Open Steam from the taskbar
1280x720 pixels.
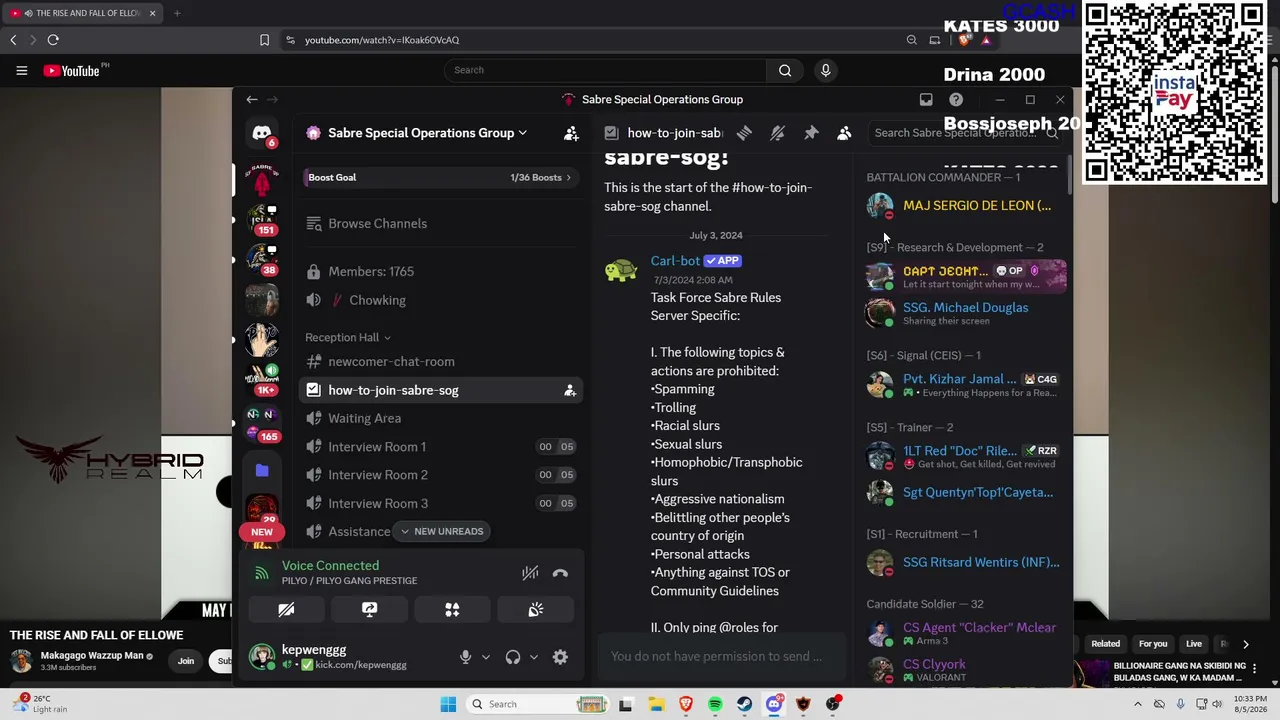(744, 704)
